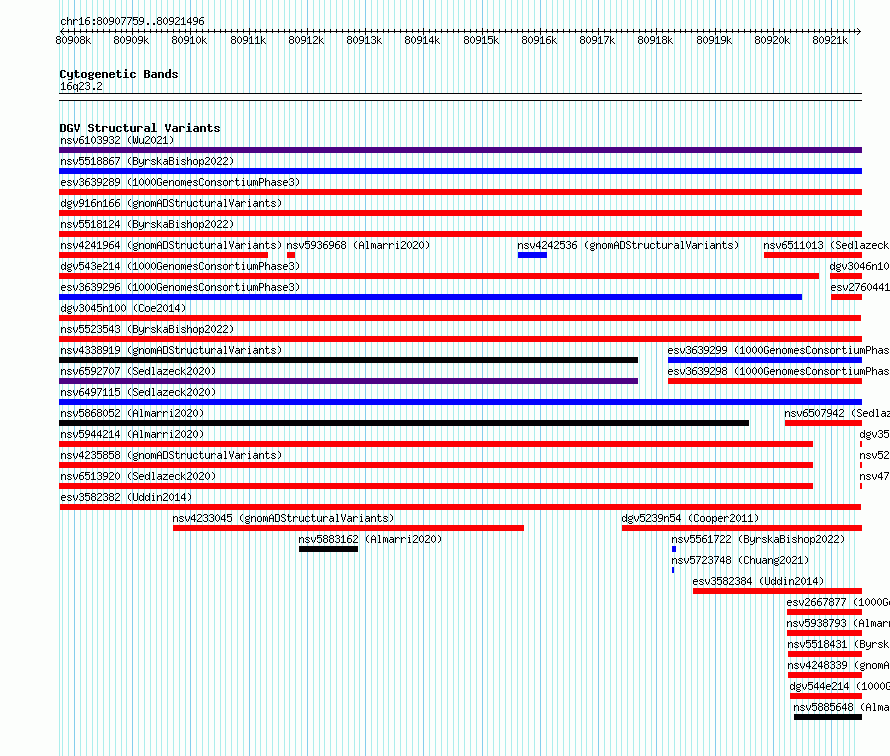This screenshot has height=756, width=890.
Task: Select esv3639299 variant label
Action: pyautogui.click(x=778, y=350)
